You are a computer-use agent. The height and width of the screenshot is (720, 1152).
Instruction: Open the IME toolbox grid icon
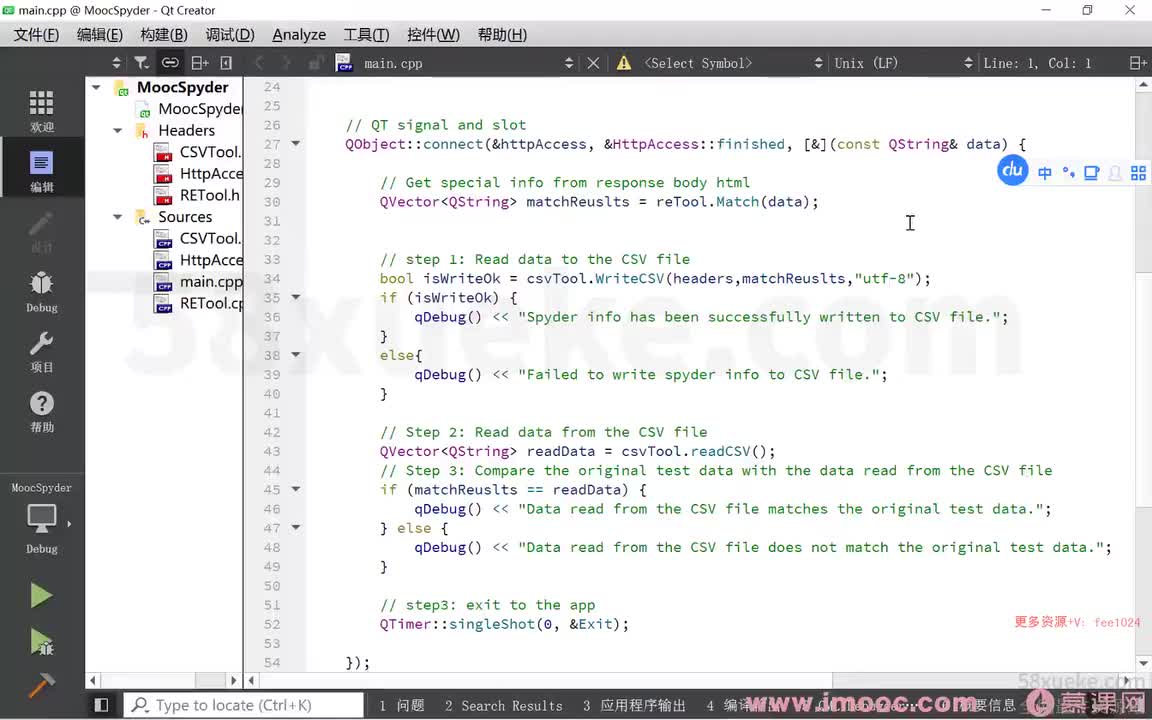pos(1138,173)
